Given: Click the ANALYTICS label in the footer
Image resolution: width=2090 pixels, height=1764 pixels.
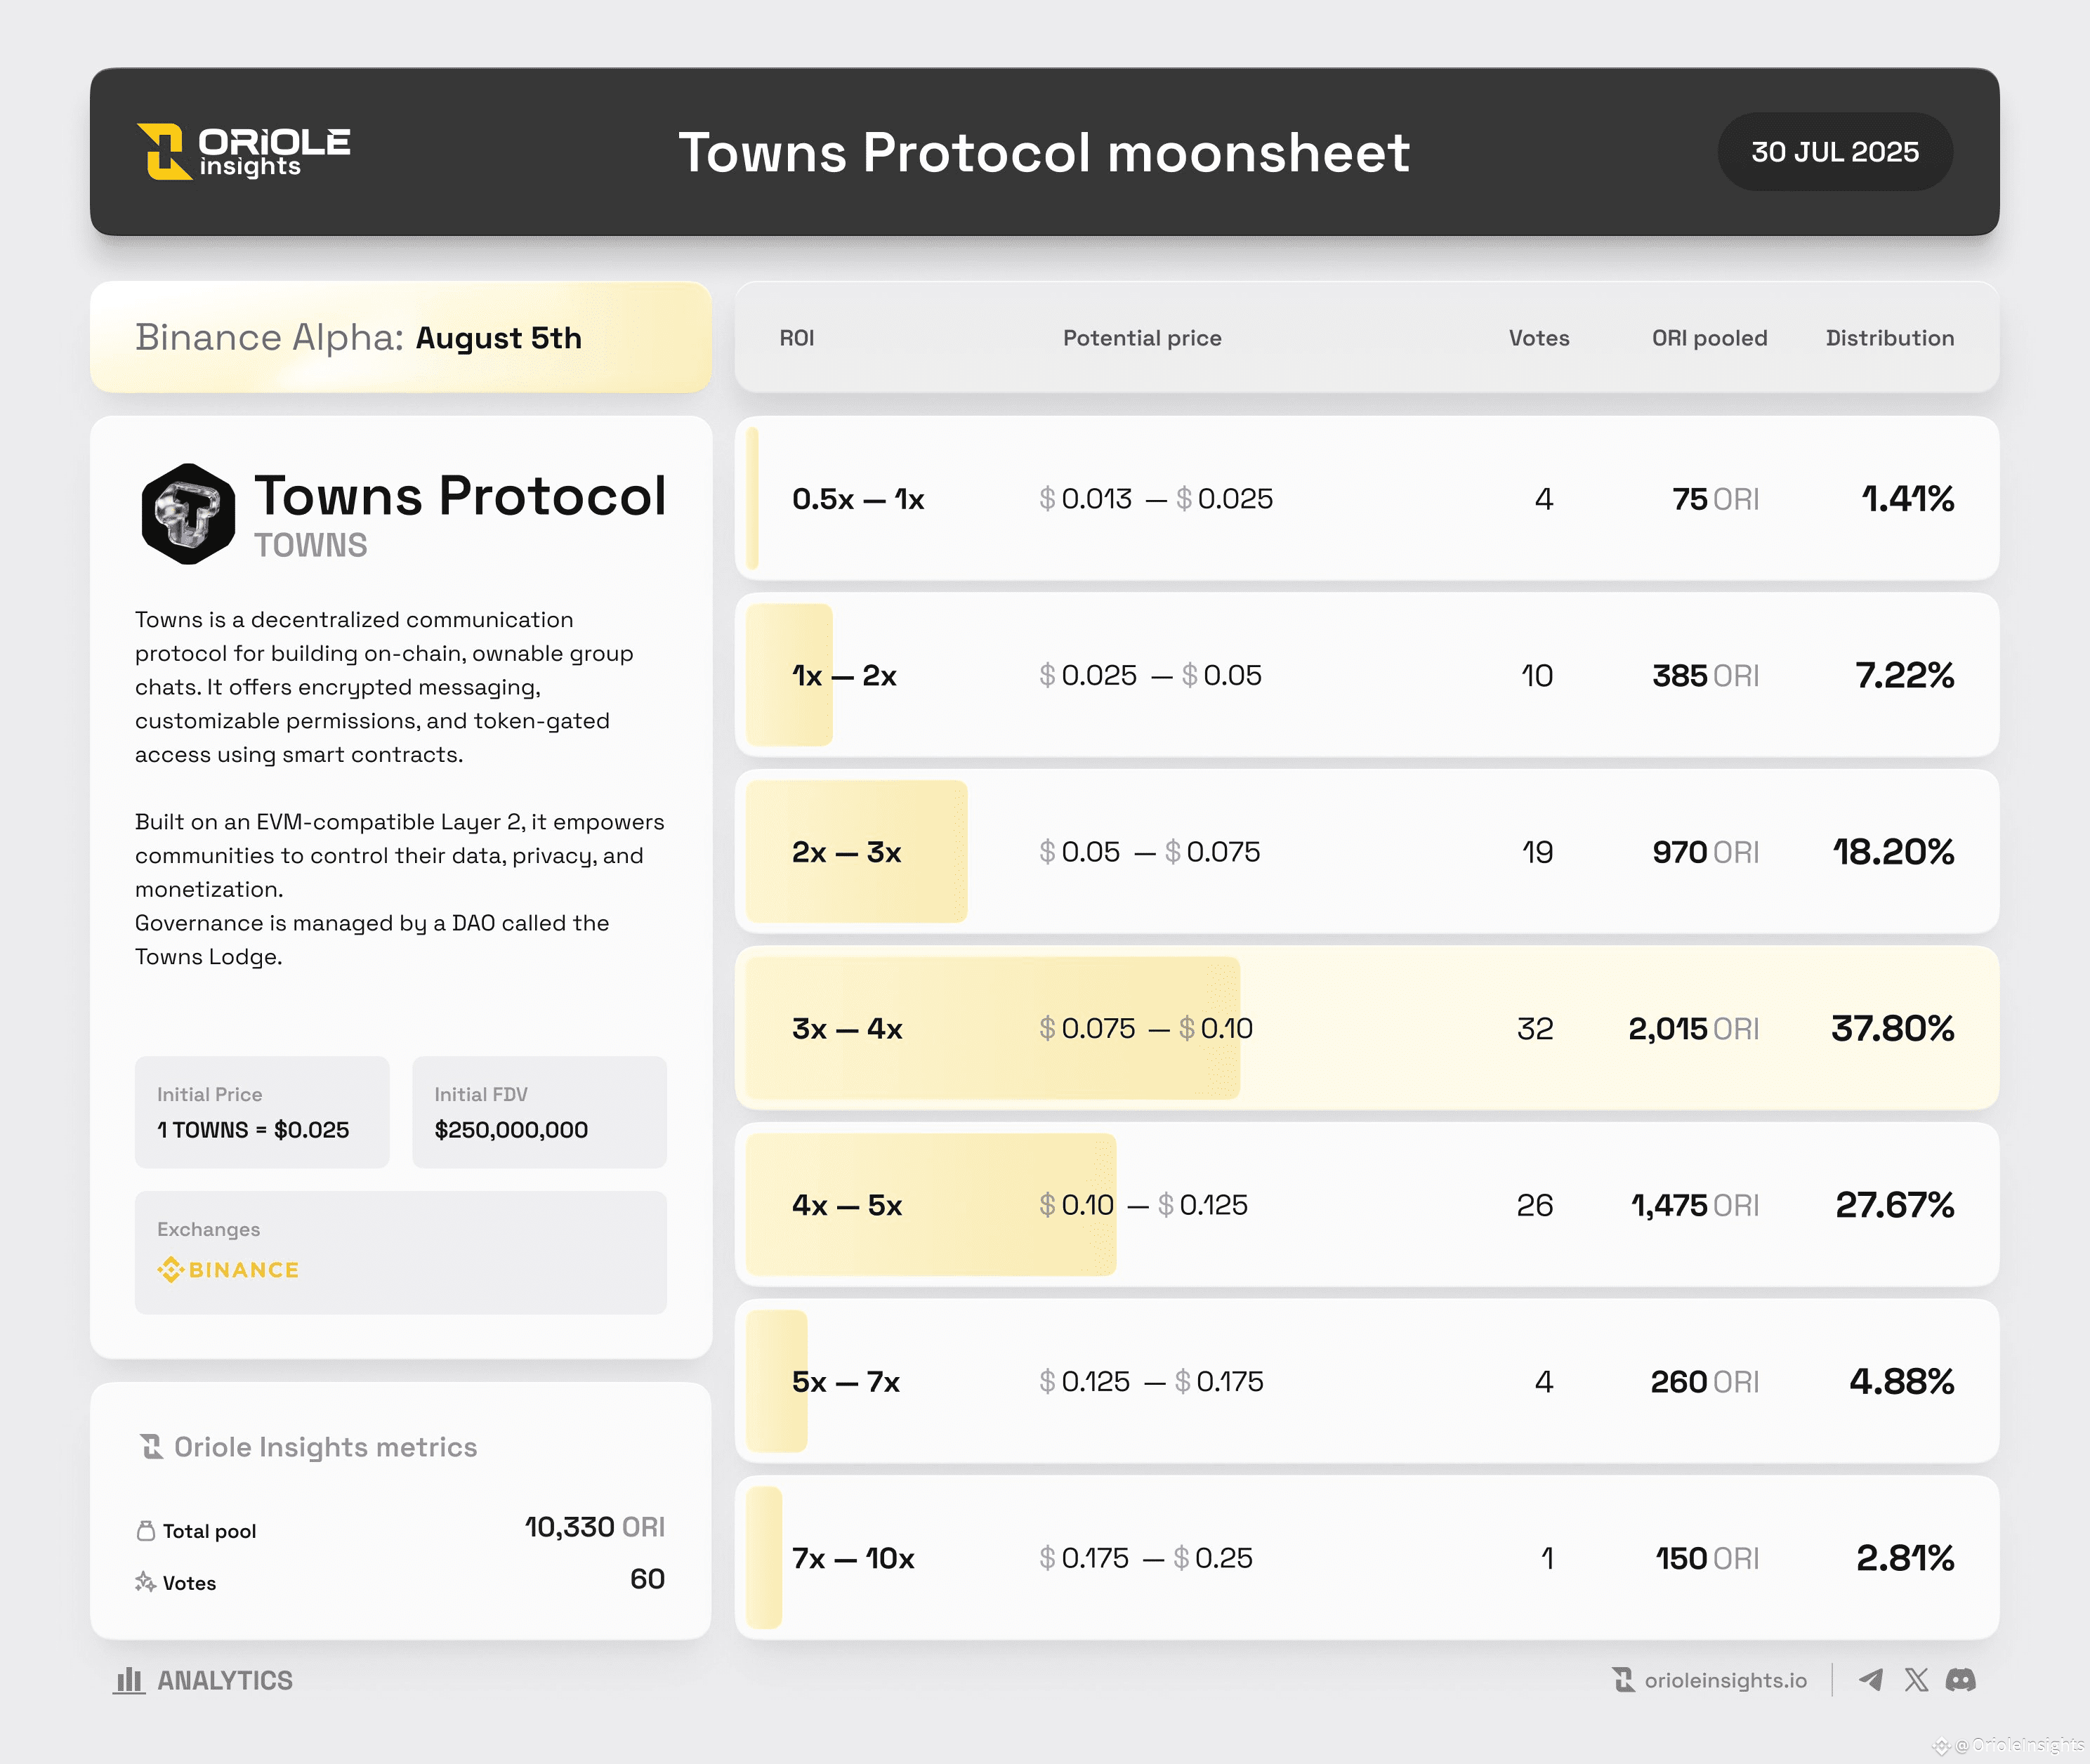Looking at the screenshot, I should pos(225,1680).
